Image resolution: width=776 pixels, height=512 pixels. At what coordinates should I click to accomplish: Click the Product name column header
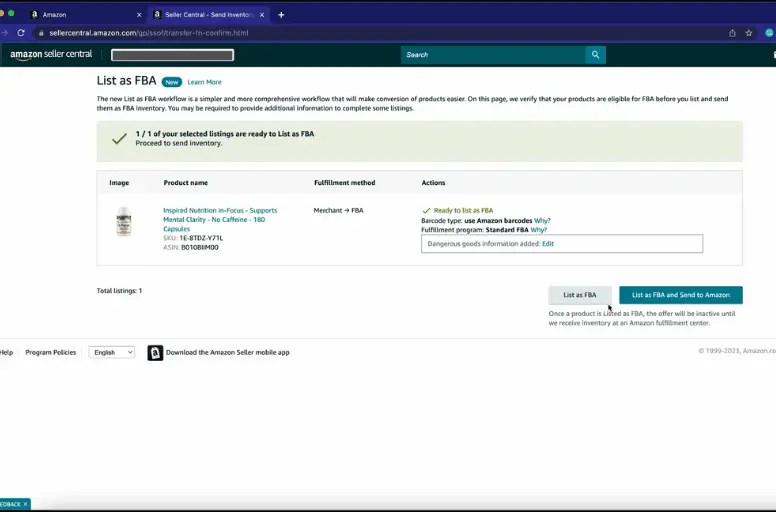[x=186, y=183]
